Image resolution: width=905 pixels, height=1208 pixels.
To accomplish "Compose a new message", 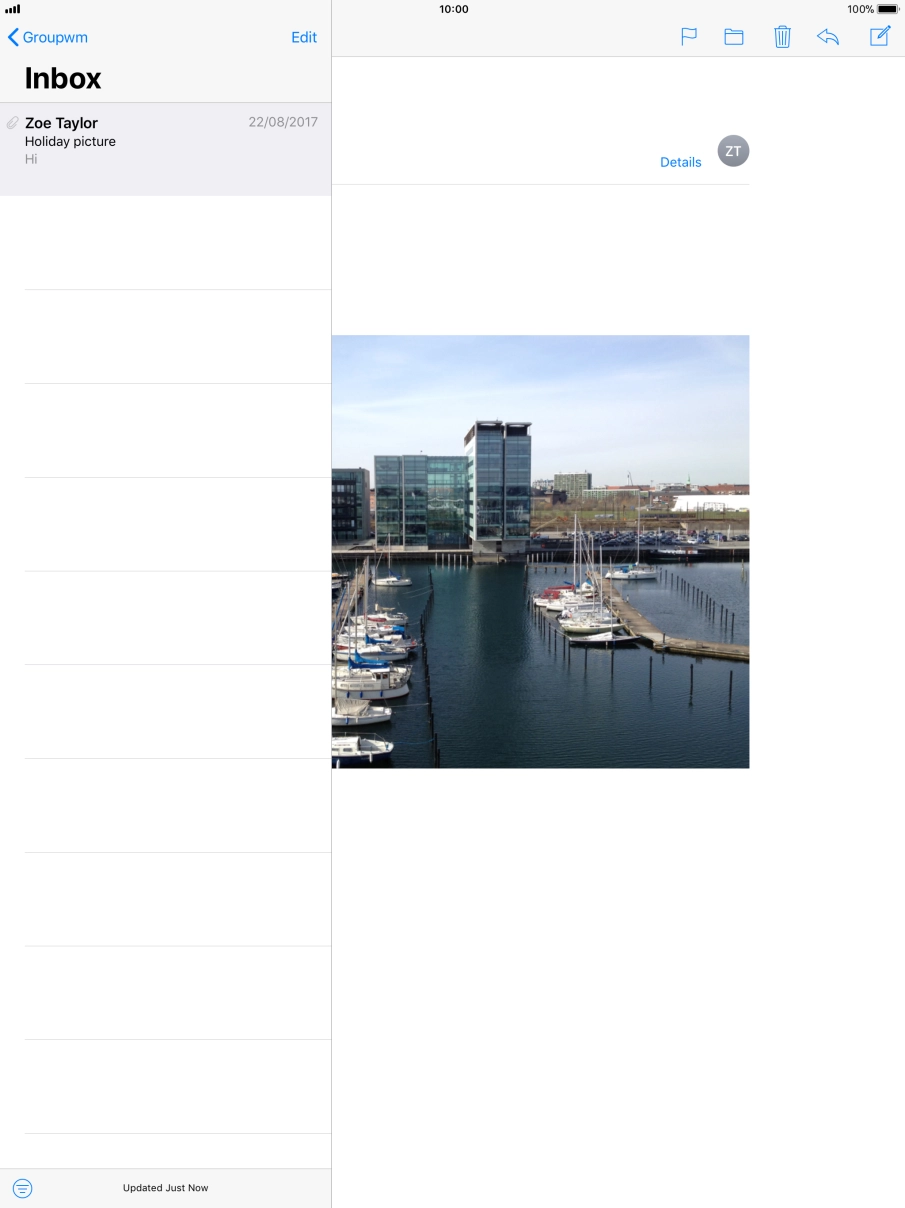I will [x=879, y=37].
